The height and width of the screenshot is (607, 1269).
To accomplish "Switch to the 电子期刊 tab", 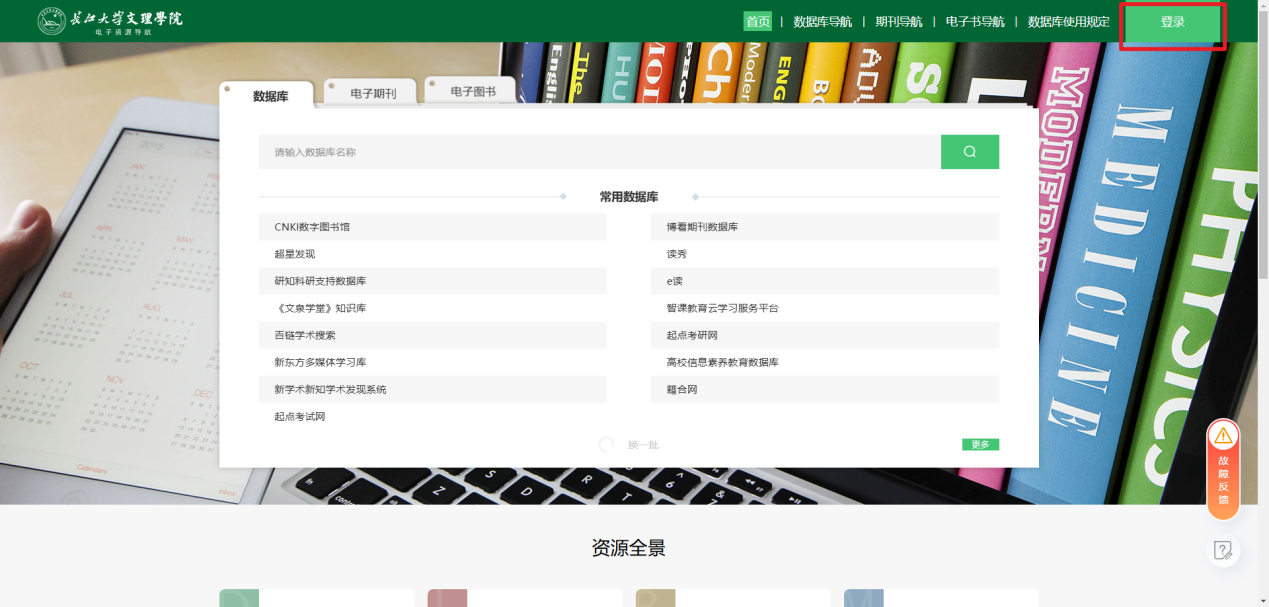I will [373, 93].
